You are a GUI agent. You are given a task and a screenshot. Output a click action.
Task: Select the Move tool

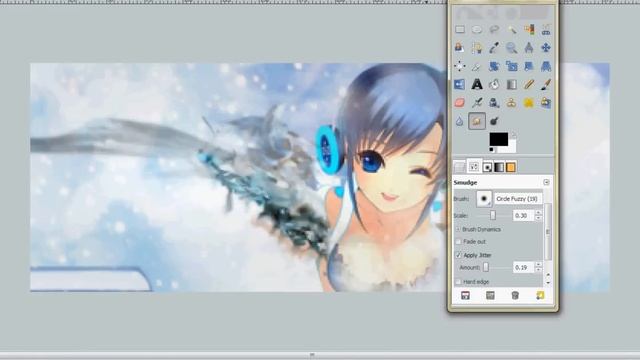point(546,48)
